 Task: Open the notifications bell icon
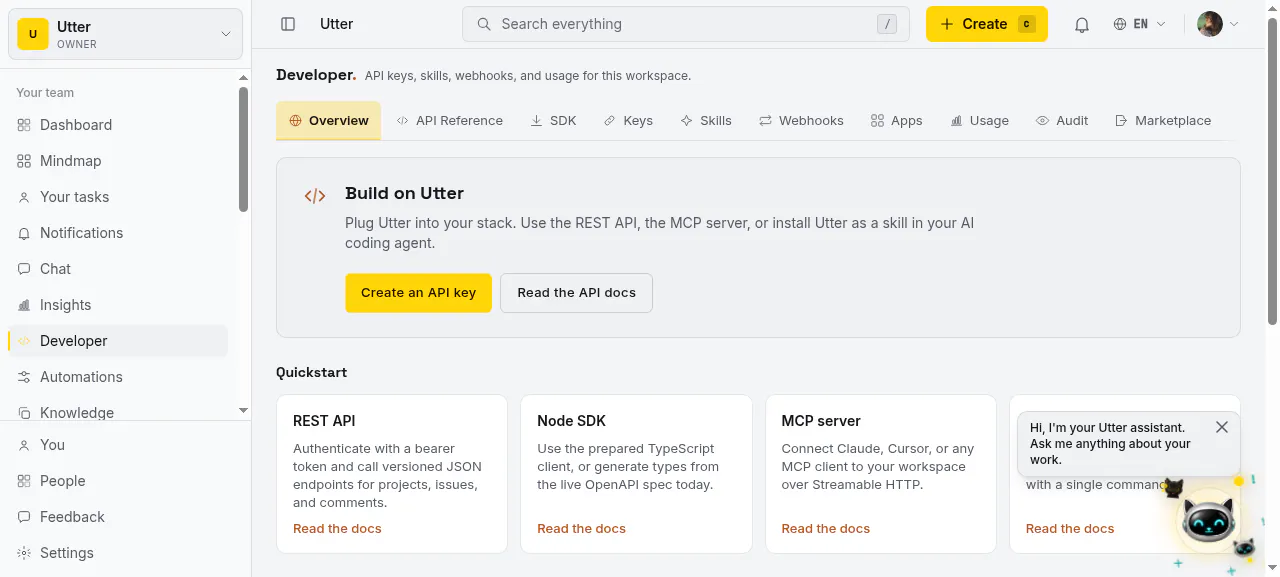point(1081,25)
